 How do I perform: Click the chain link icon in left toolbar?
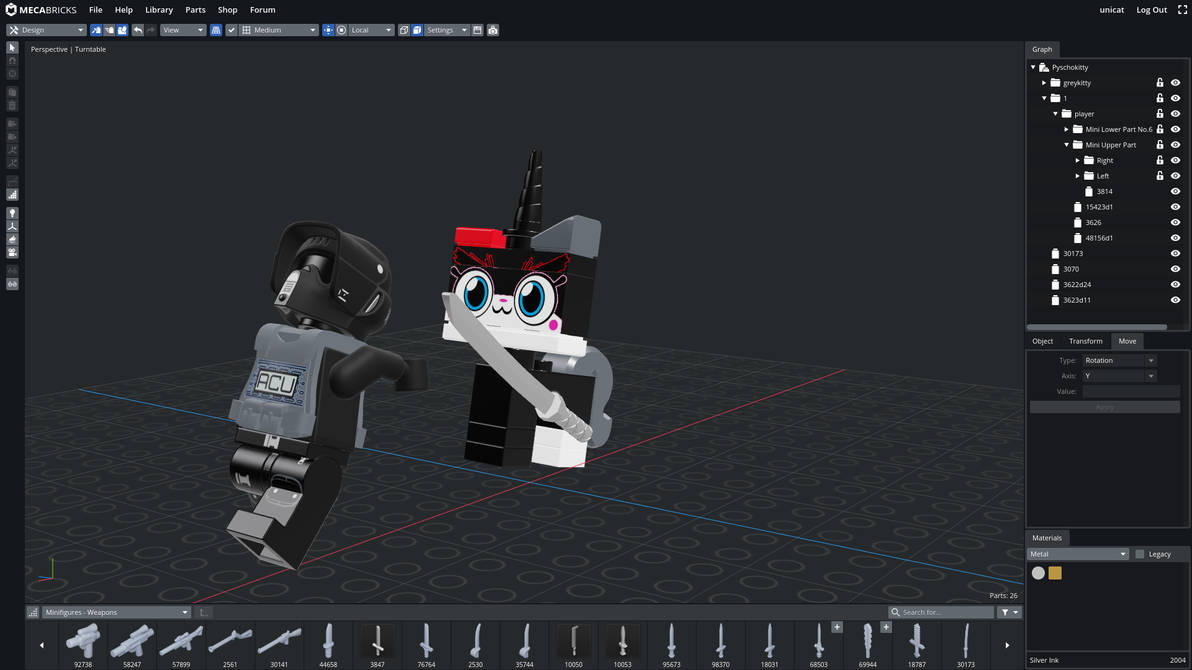[12, 284]
